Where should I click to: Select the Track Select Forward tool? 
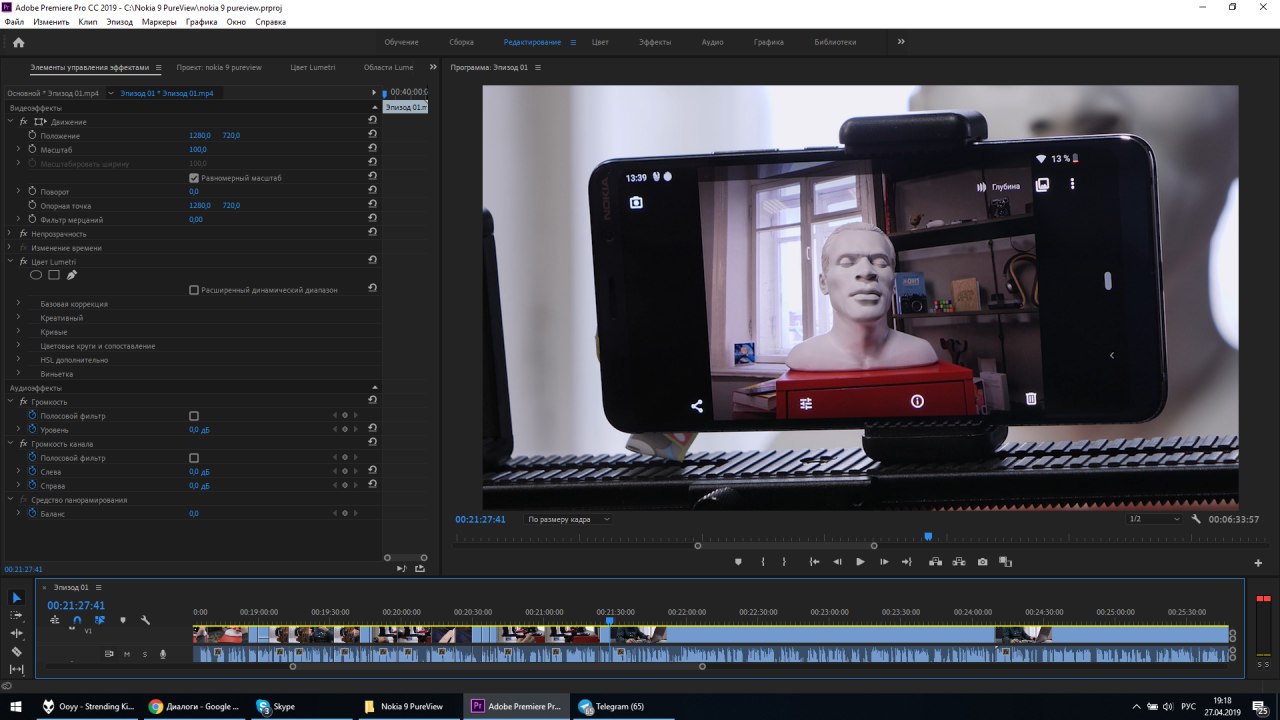[16, 616]
